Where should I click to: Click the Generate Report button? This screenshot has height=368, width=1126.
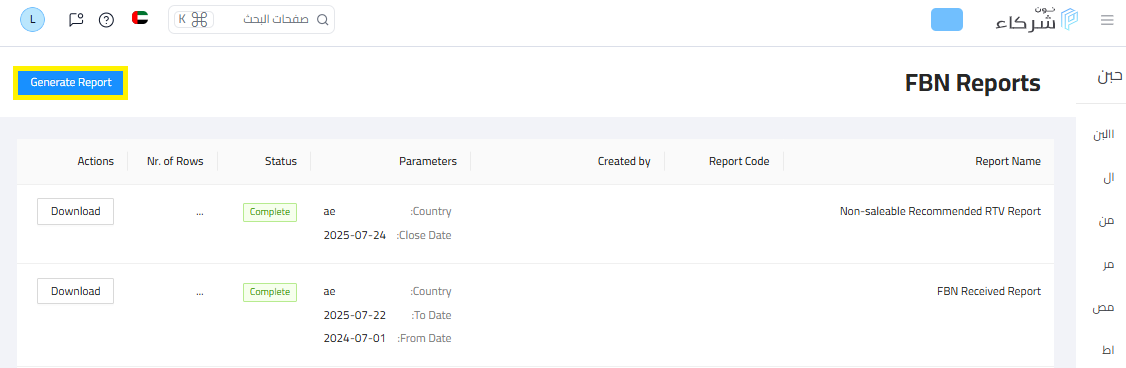click(71, 83)
